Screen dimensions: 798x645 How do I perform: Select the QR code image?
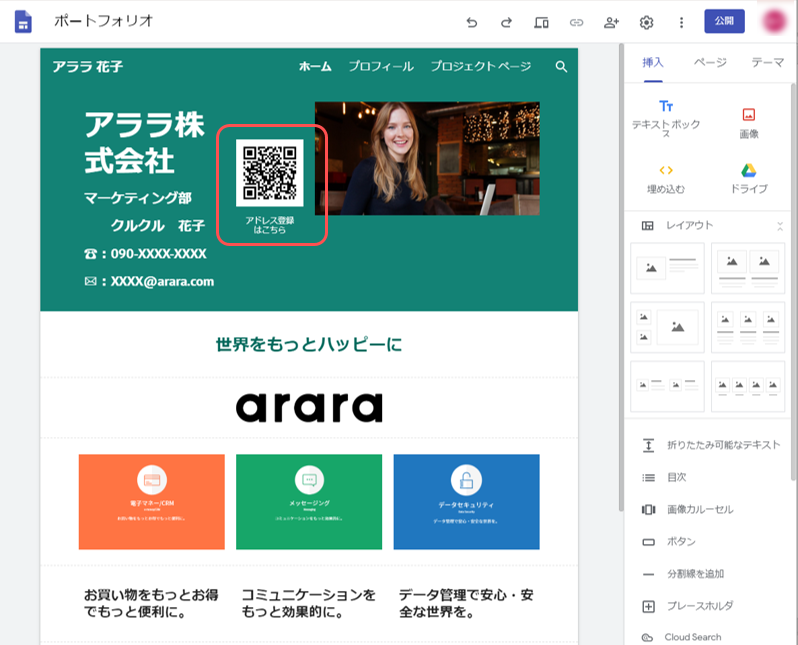tap(270, 173)
